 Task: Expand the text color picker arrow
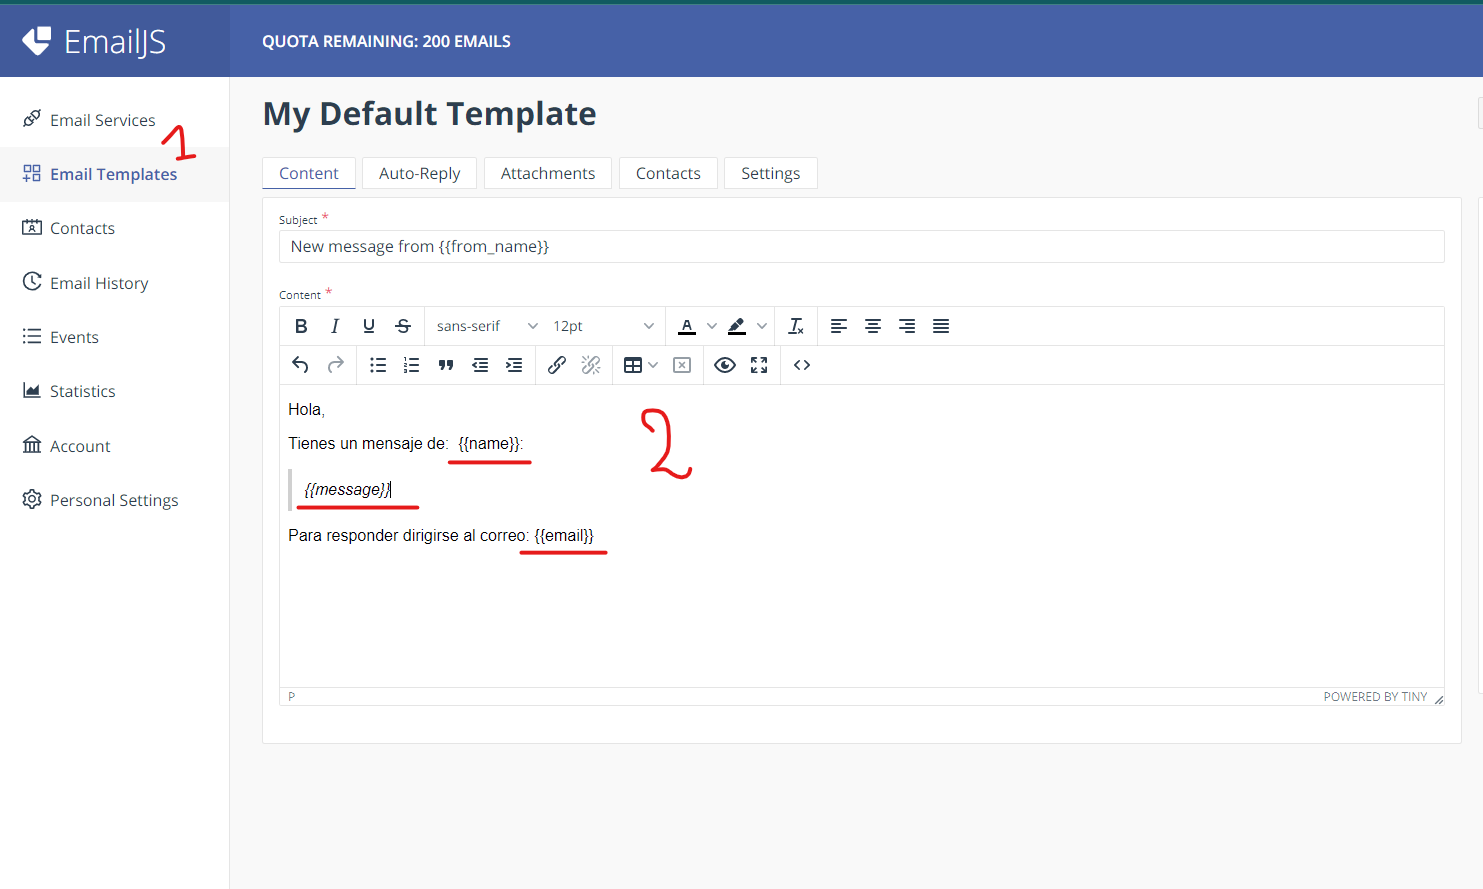pos(712,326)
